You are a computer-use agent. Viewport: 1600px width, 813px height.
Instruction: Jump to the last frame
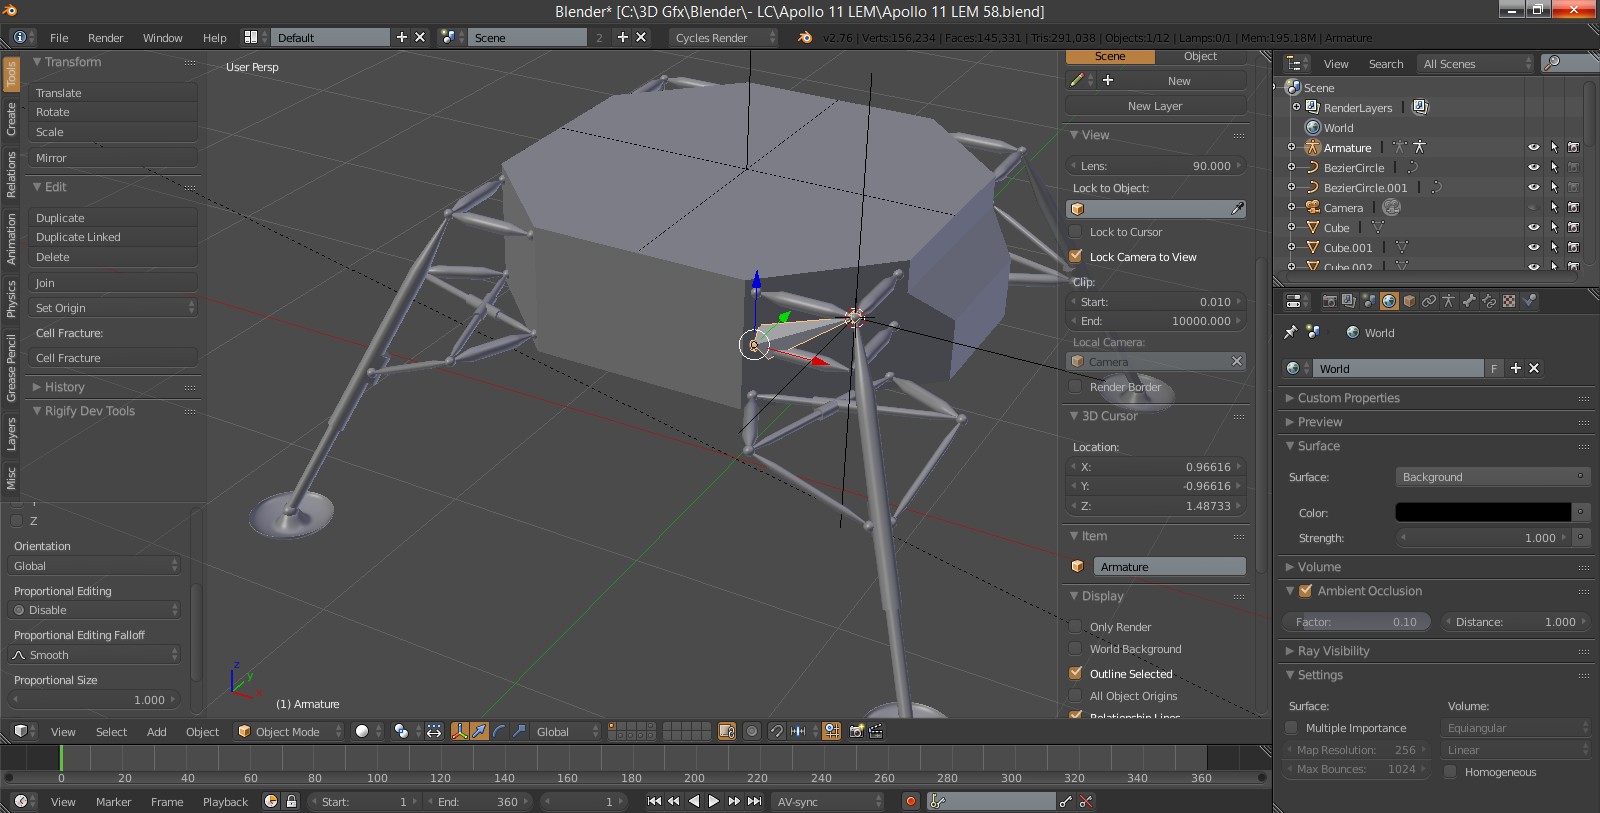coord(755,801)
